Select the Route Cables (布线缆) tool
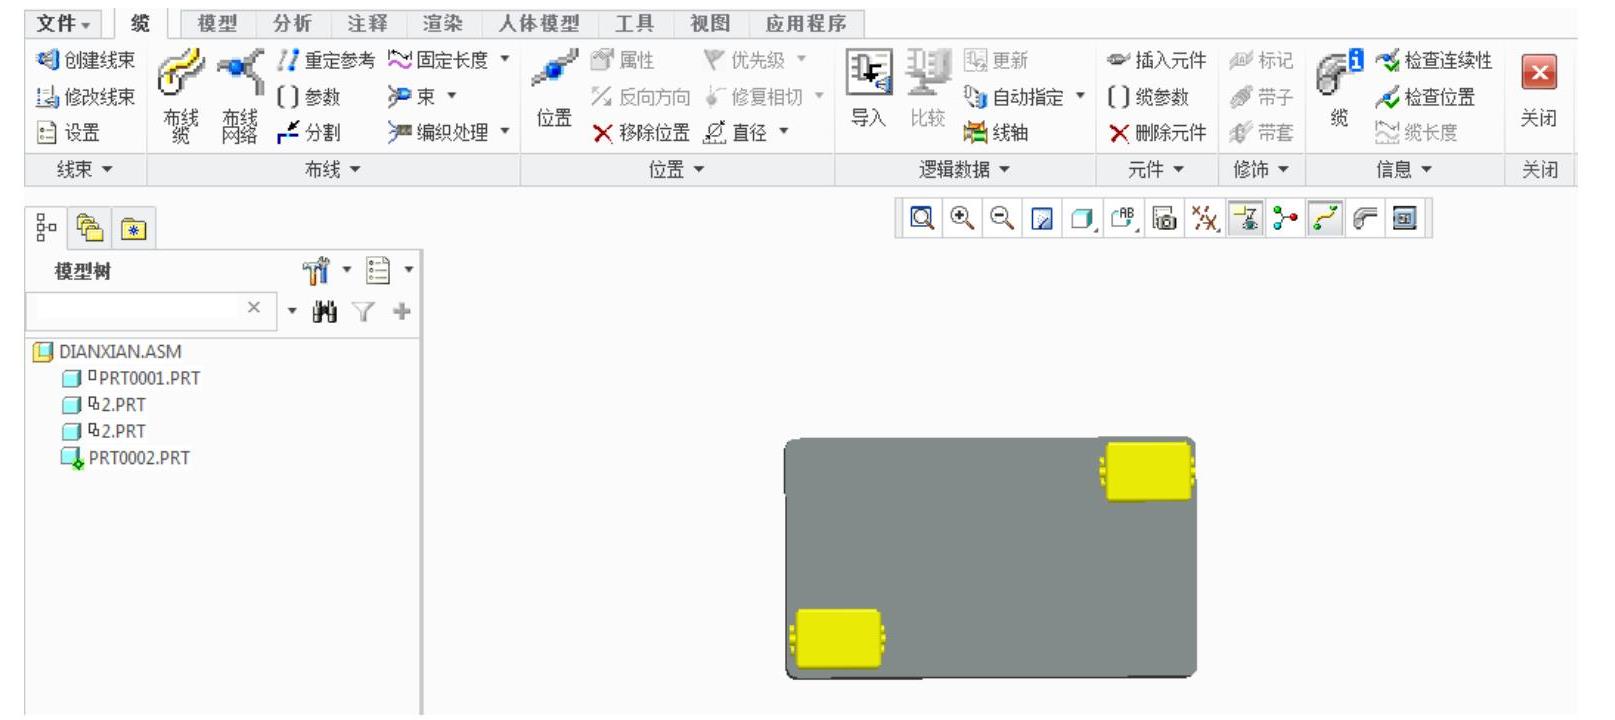 pyautogui.click(x=181, y=98)
